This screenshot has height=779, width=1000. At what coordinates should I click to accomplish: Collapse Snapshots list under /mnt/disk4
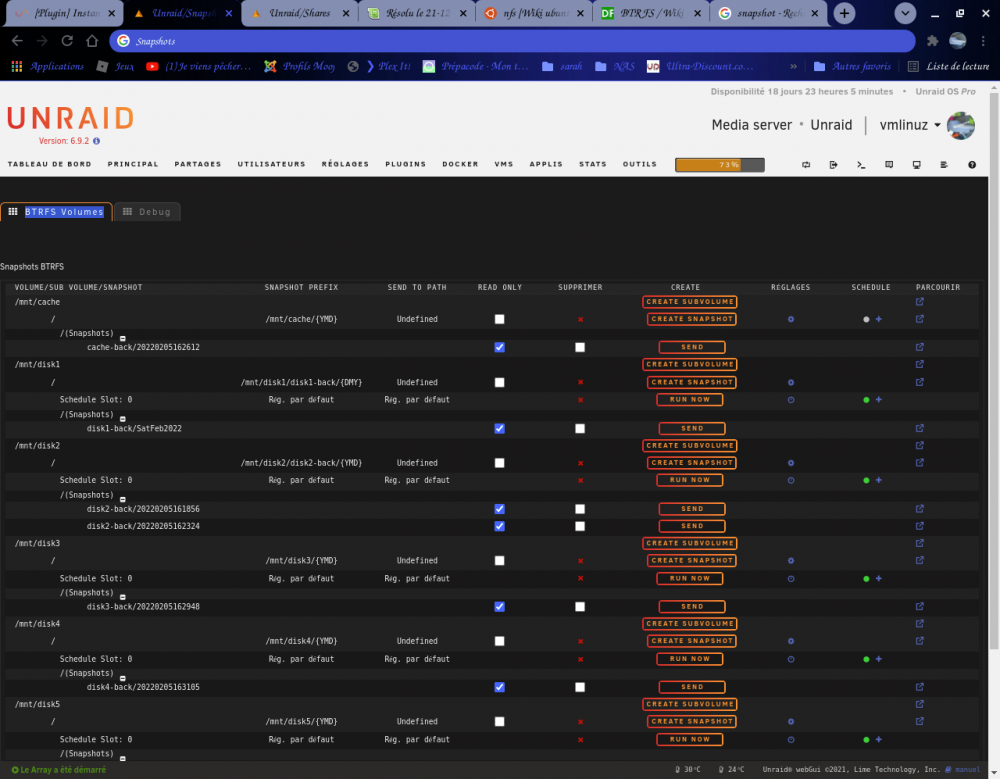coord(122,678)
